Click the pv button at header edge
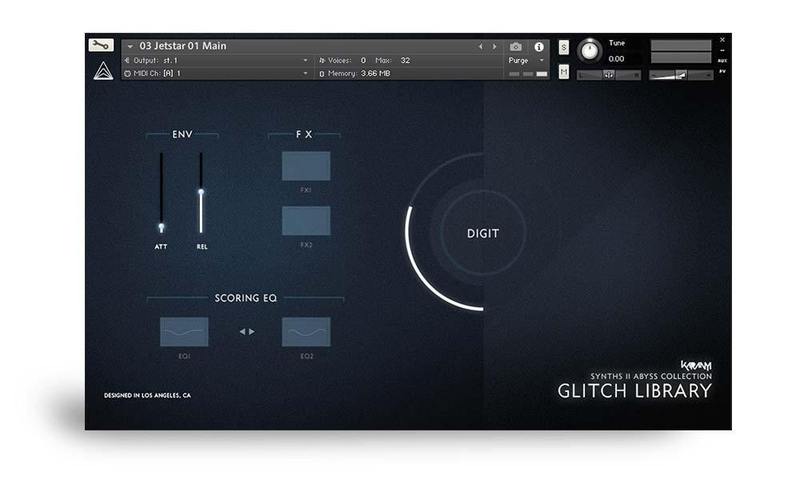 tap(722, 71)
